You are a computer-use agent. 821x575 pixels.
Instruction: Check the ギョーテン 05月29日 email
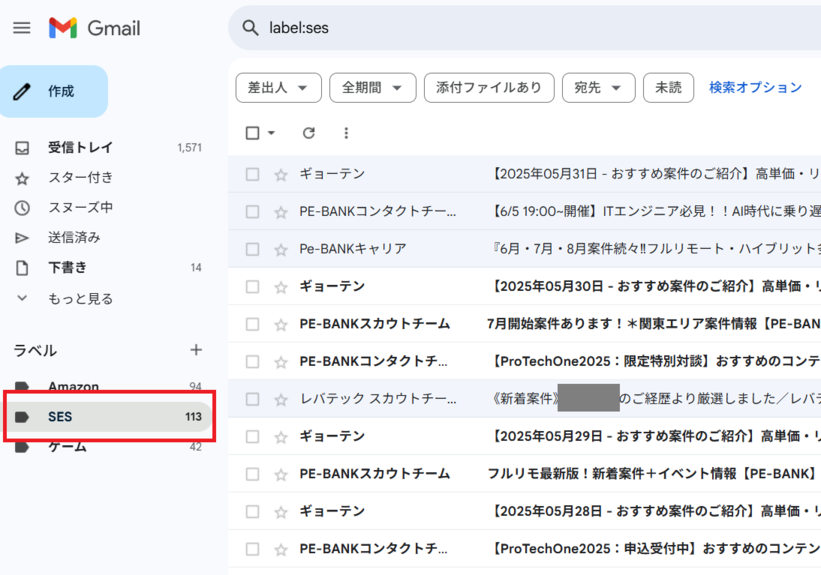point(252,436)
